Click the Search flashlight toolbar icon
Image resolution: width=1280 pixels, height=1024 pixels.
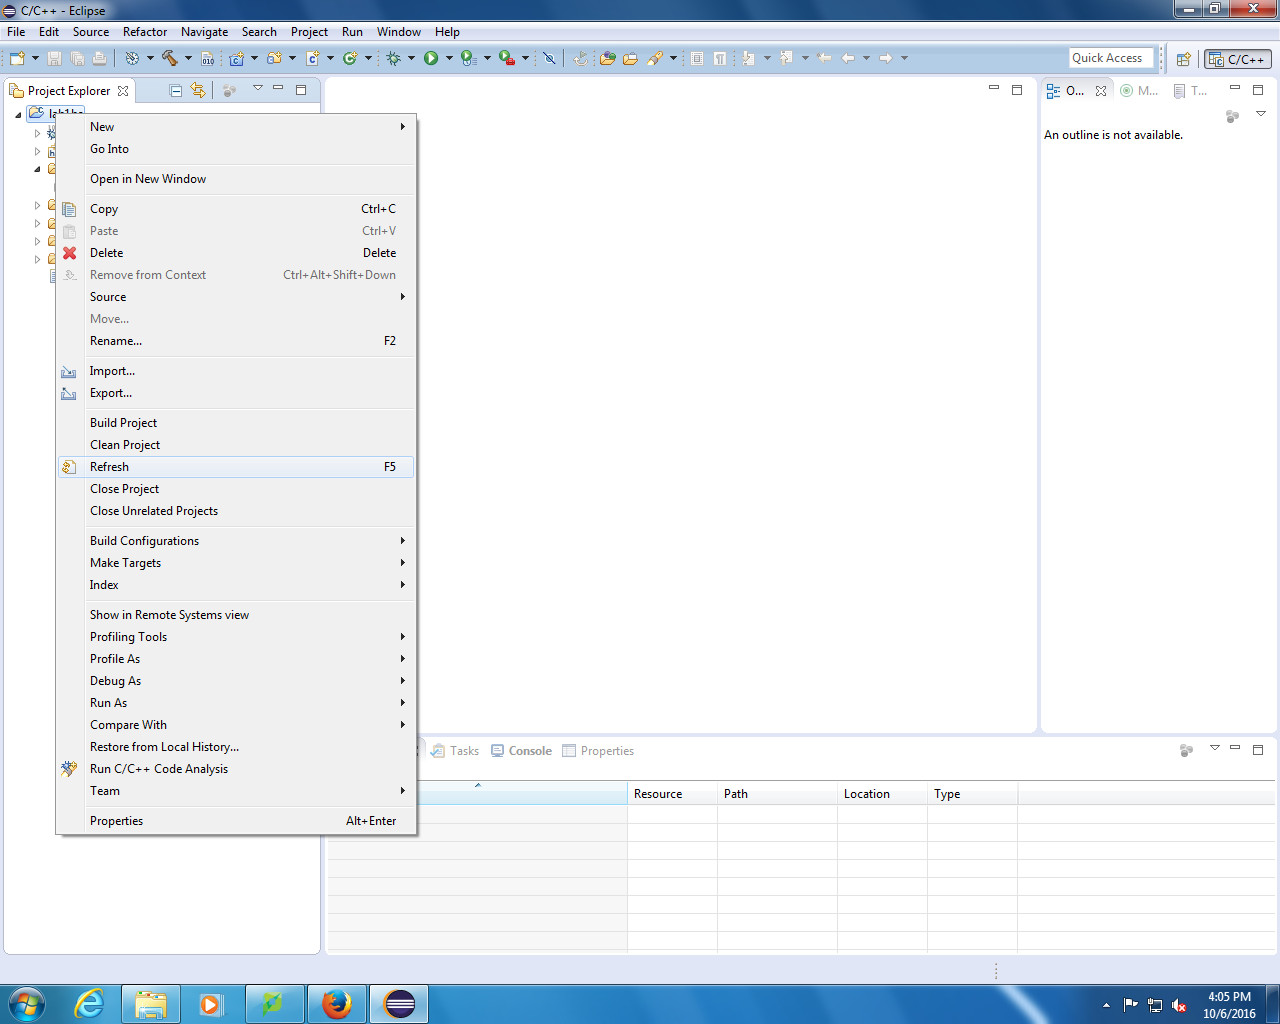click(655, 58)
